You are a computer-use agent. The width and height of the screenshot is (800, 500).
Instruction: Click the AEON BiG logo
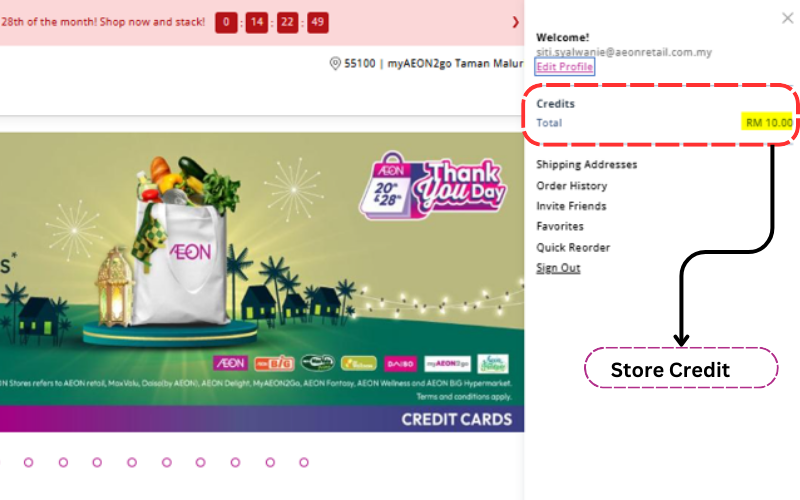tap(274, 363)
